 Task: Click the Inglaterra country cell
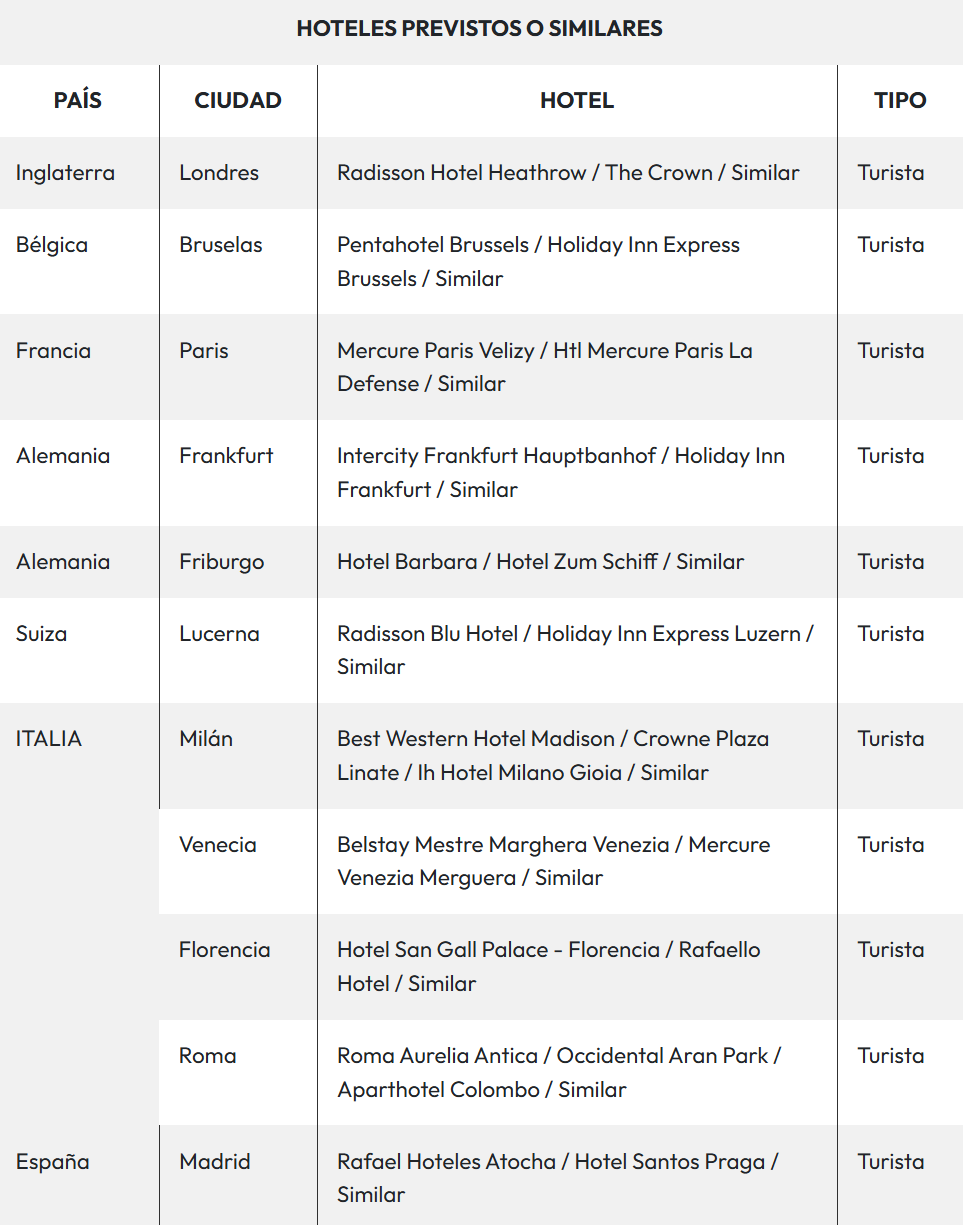pos(65,173)
